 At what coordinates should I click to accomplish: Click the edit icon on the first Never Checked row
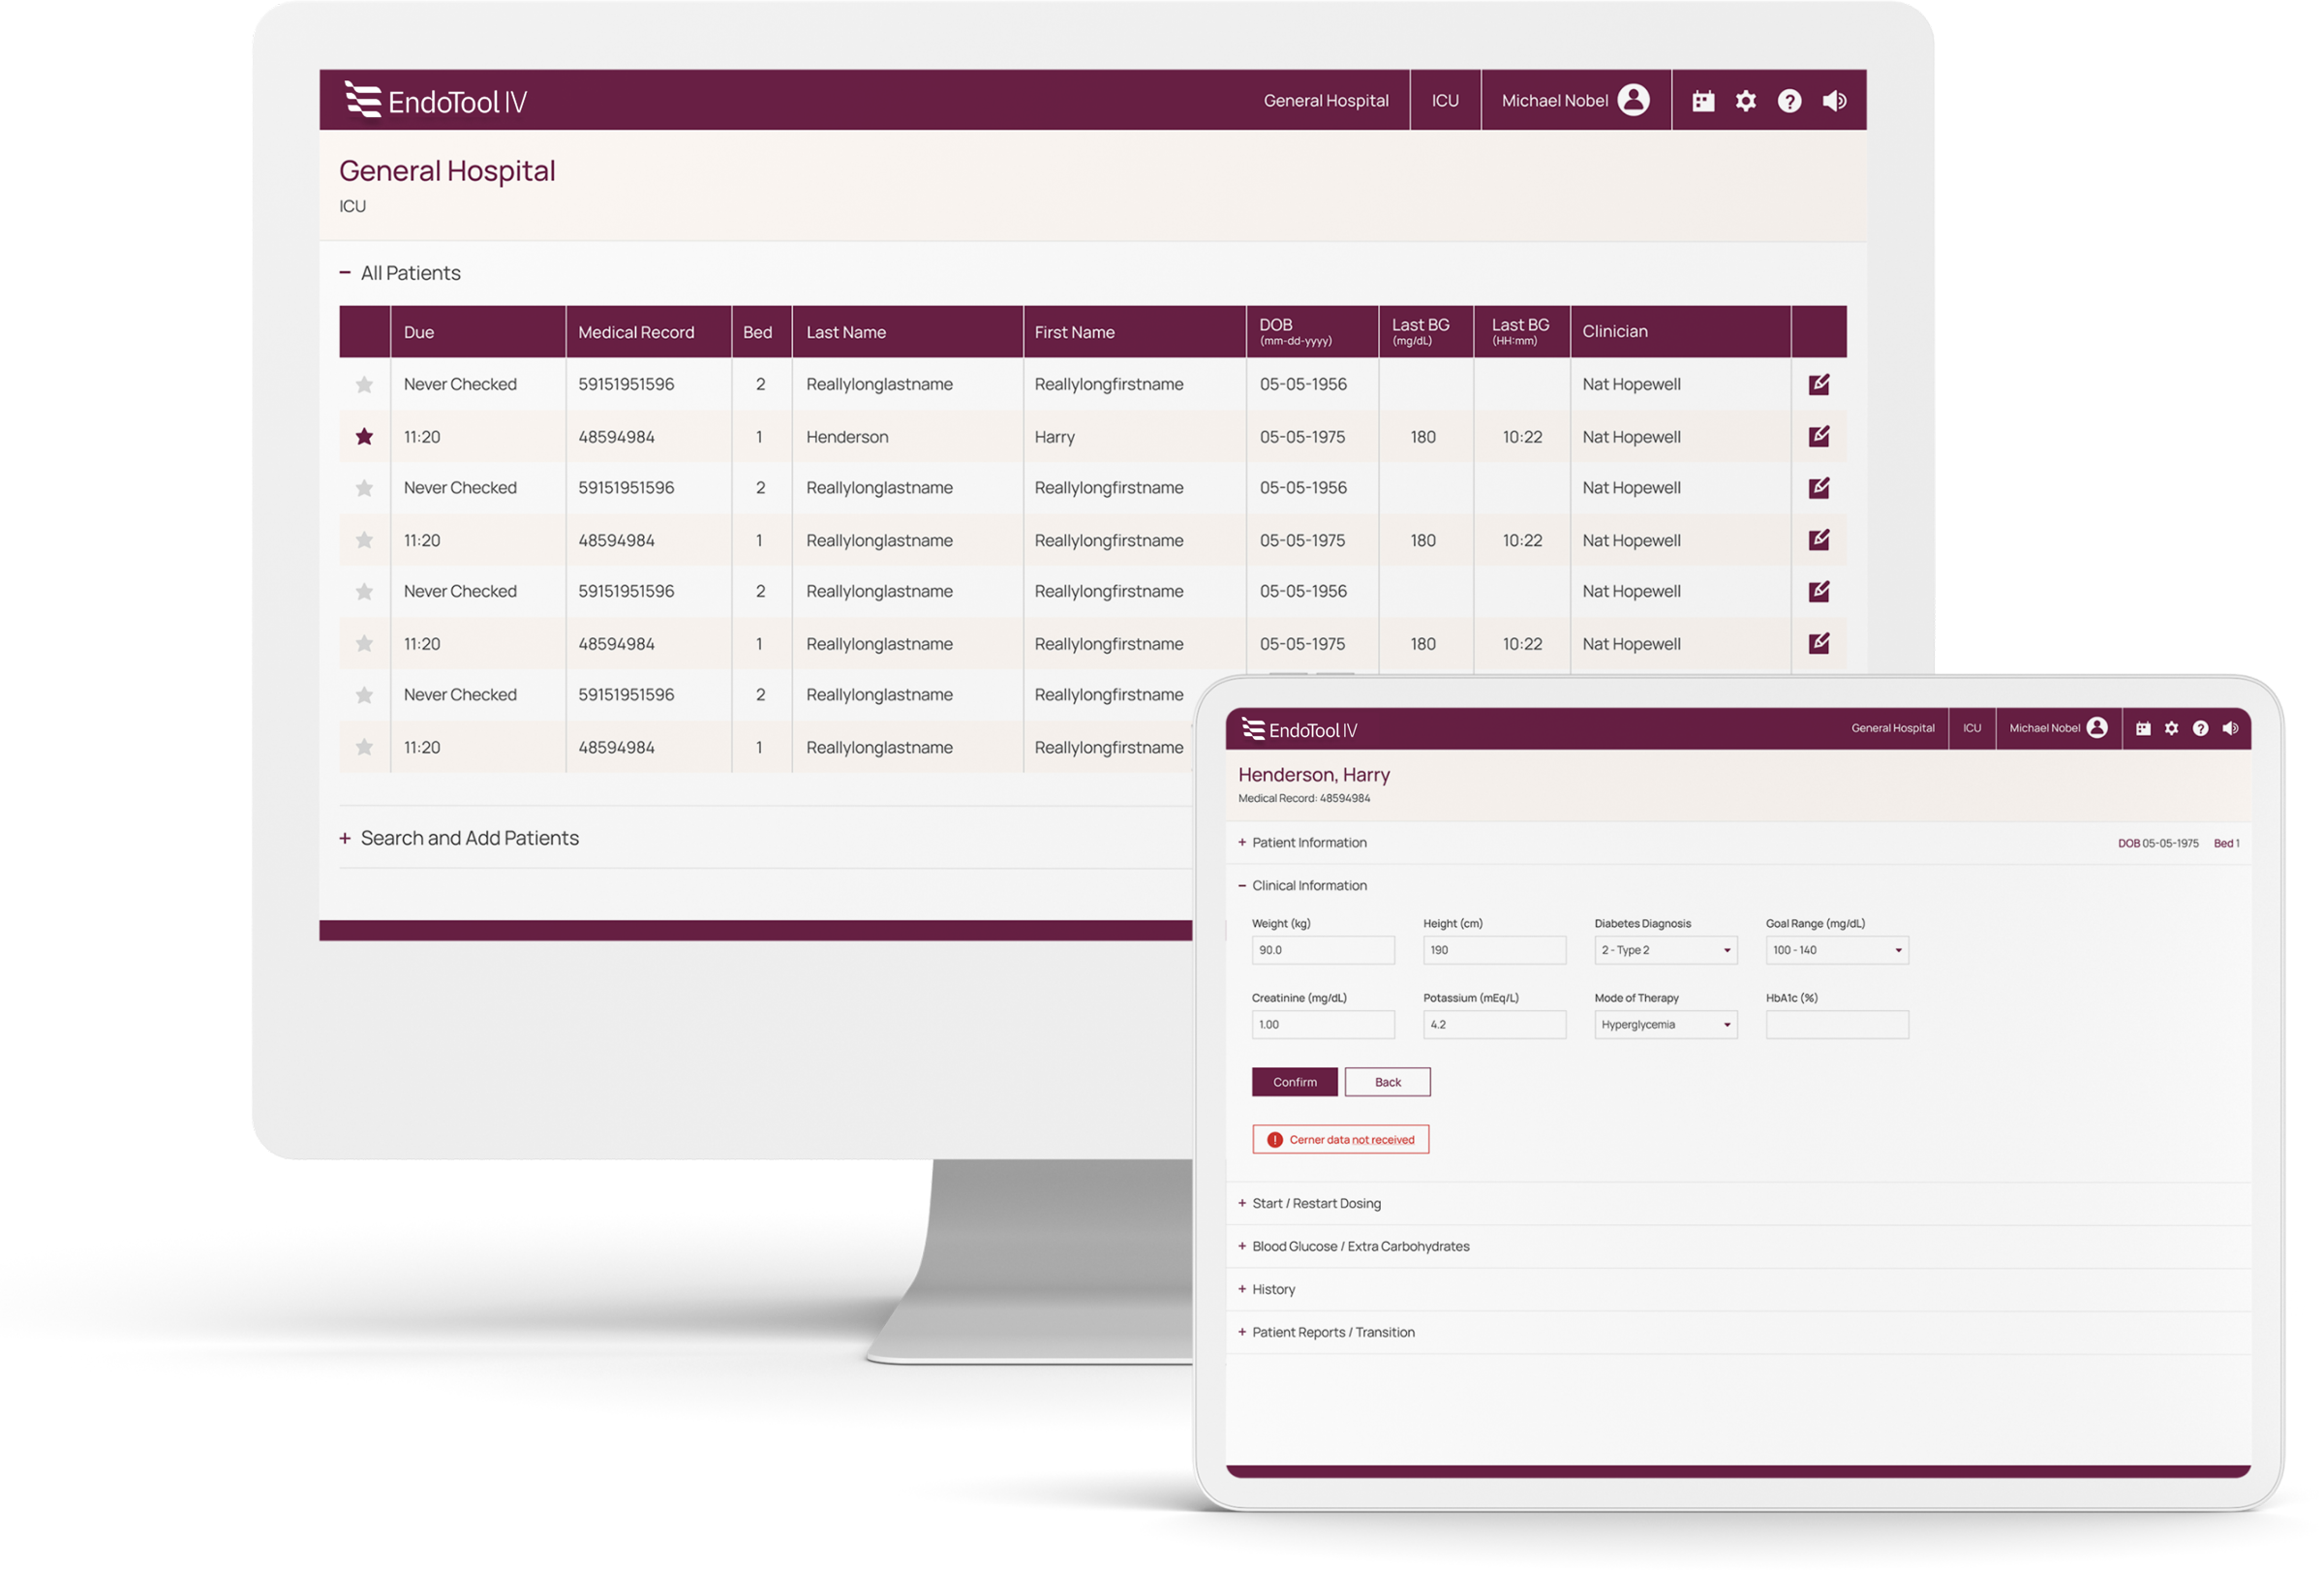click(1819, 383)
